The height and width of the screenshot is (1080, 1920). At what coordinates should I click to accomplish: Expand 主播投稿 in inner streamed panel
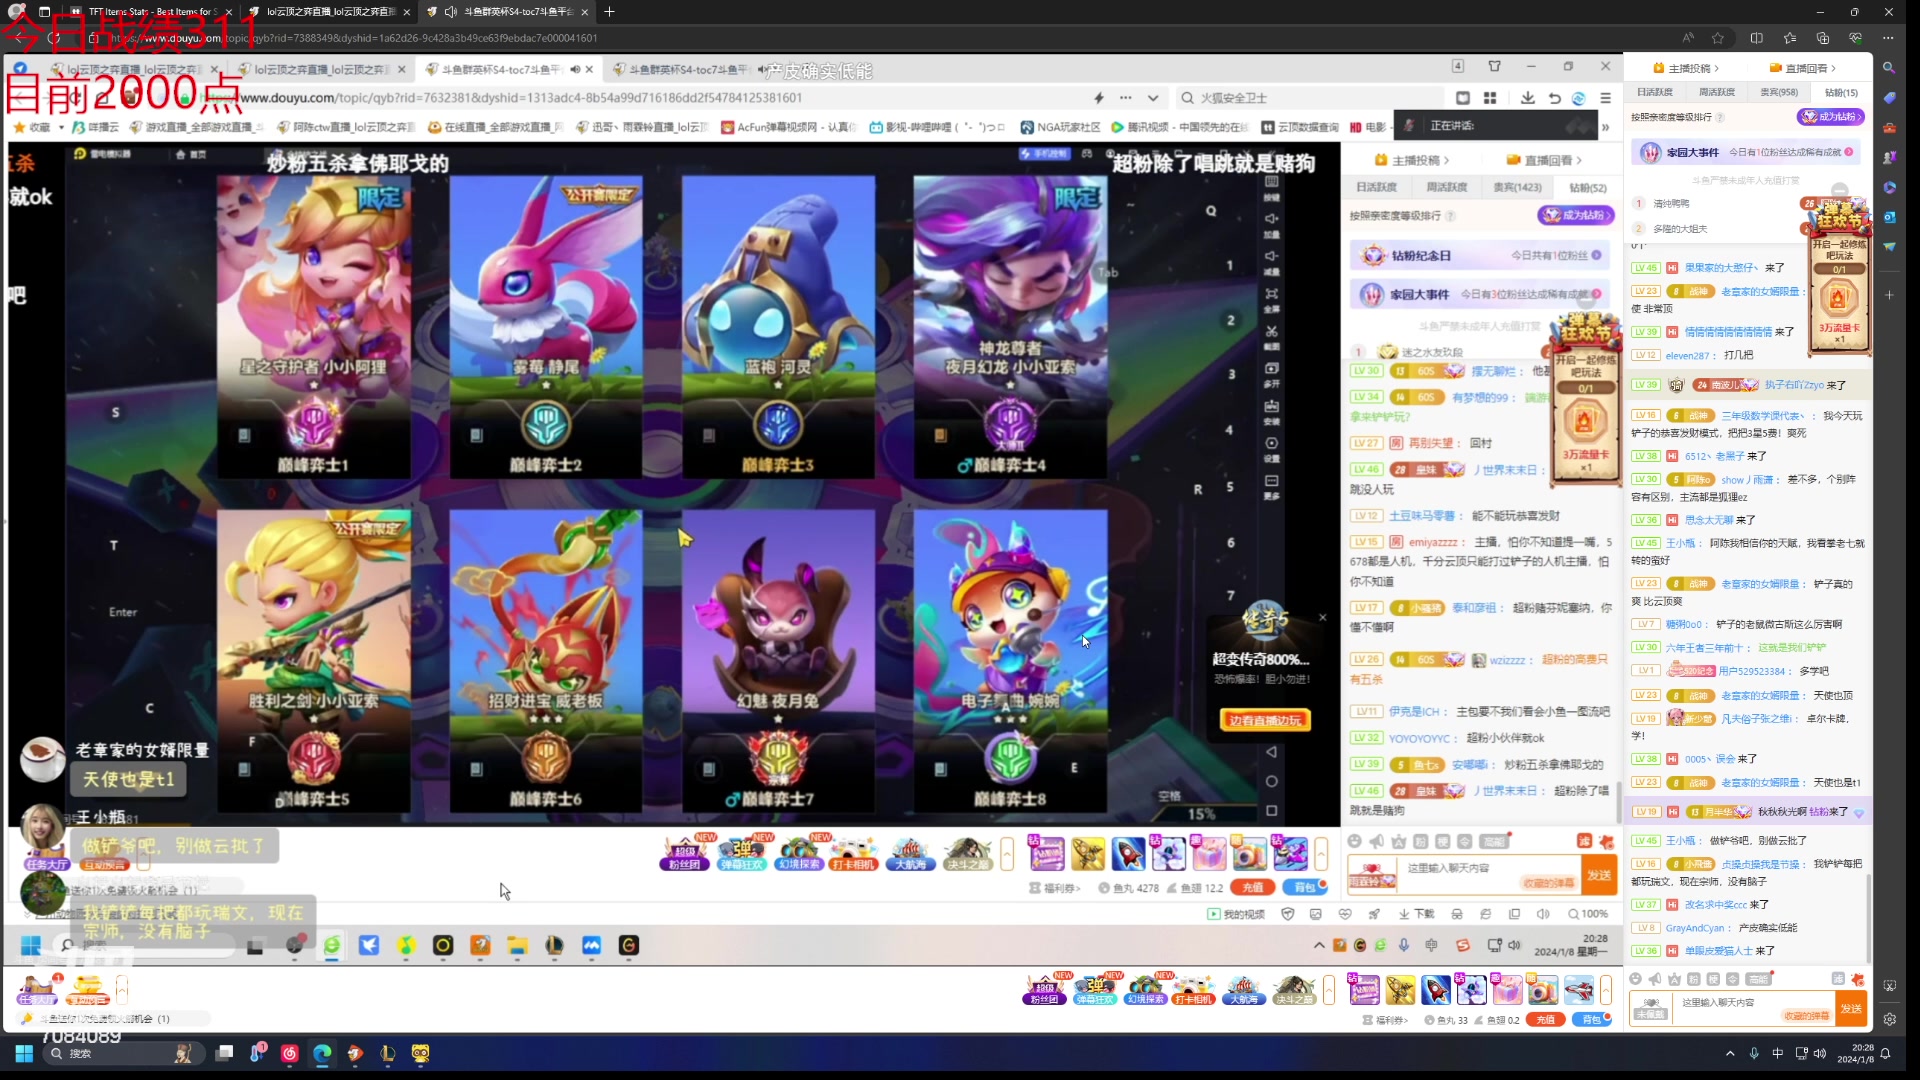tap(1412, 160)
